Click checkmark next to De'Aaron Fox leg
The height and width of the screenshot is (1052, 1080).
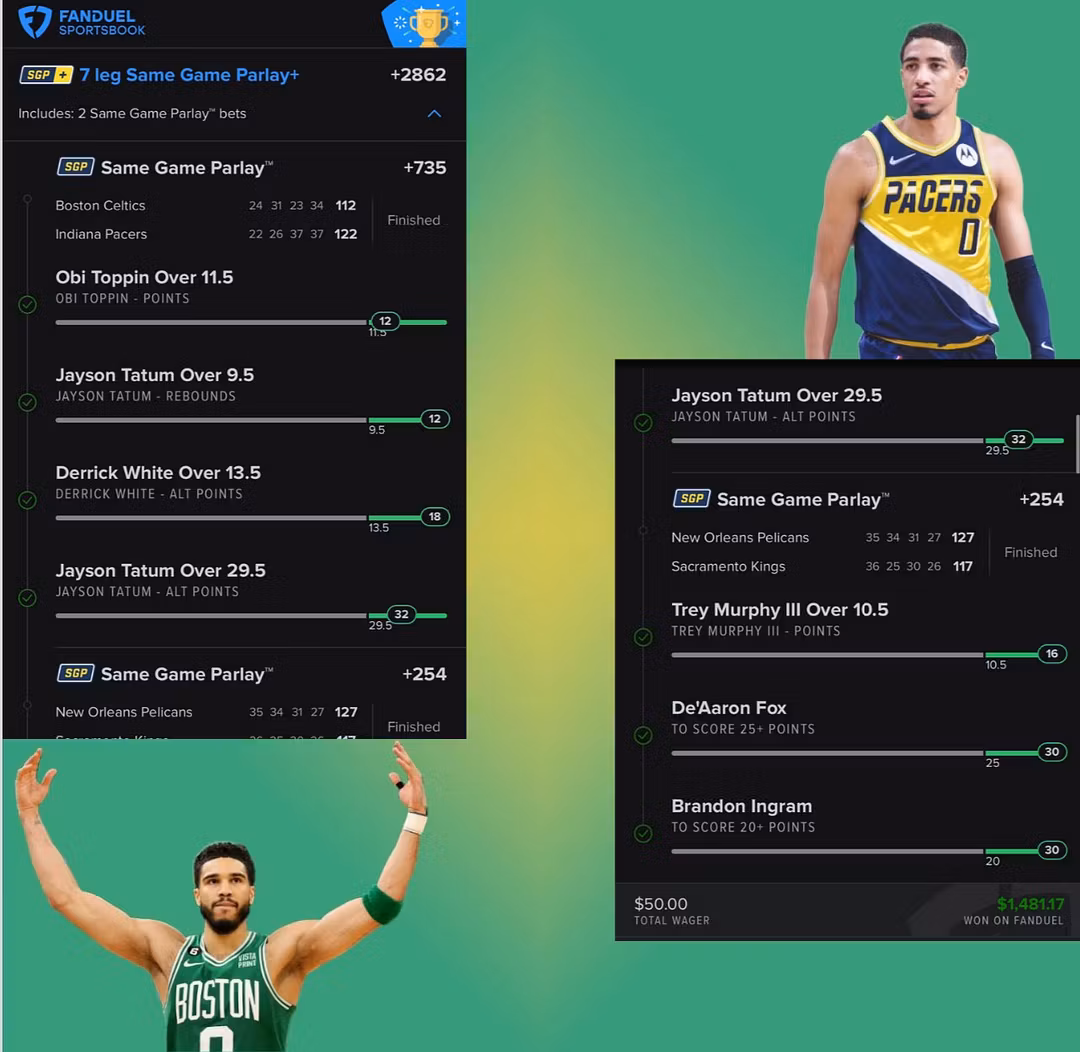click(644, 735)
